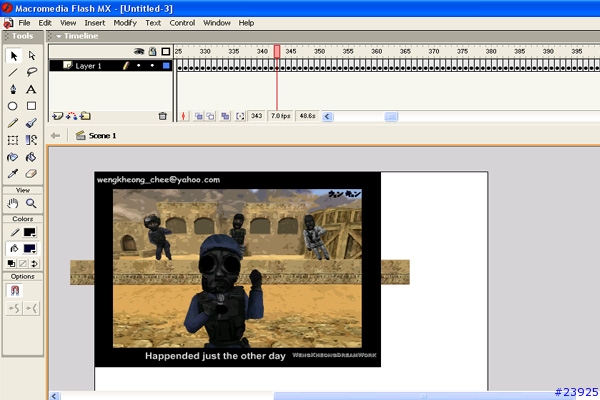Collapse the Timeline panel triangle

(x=59, y=36)
